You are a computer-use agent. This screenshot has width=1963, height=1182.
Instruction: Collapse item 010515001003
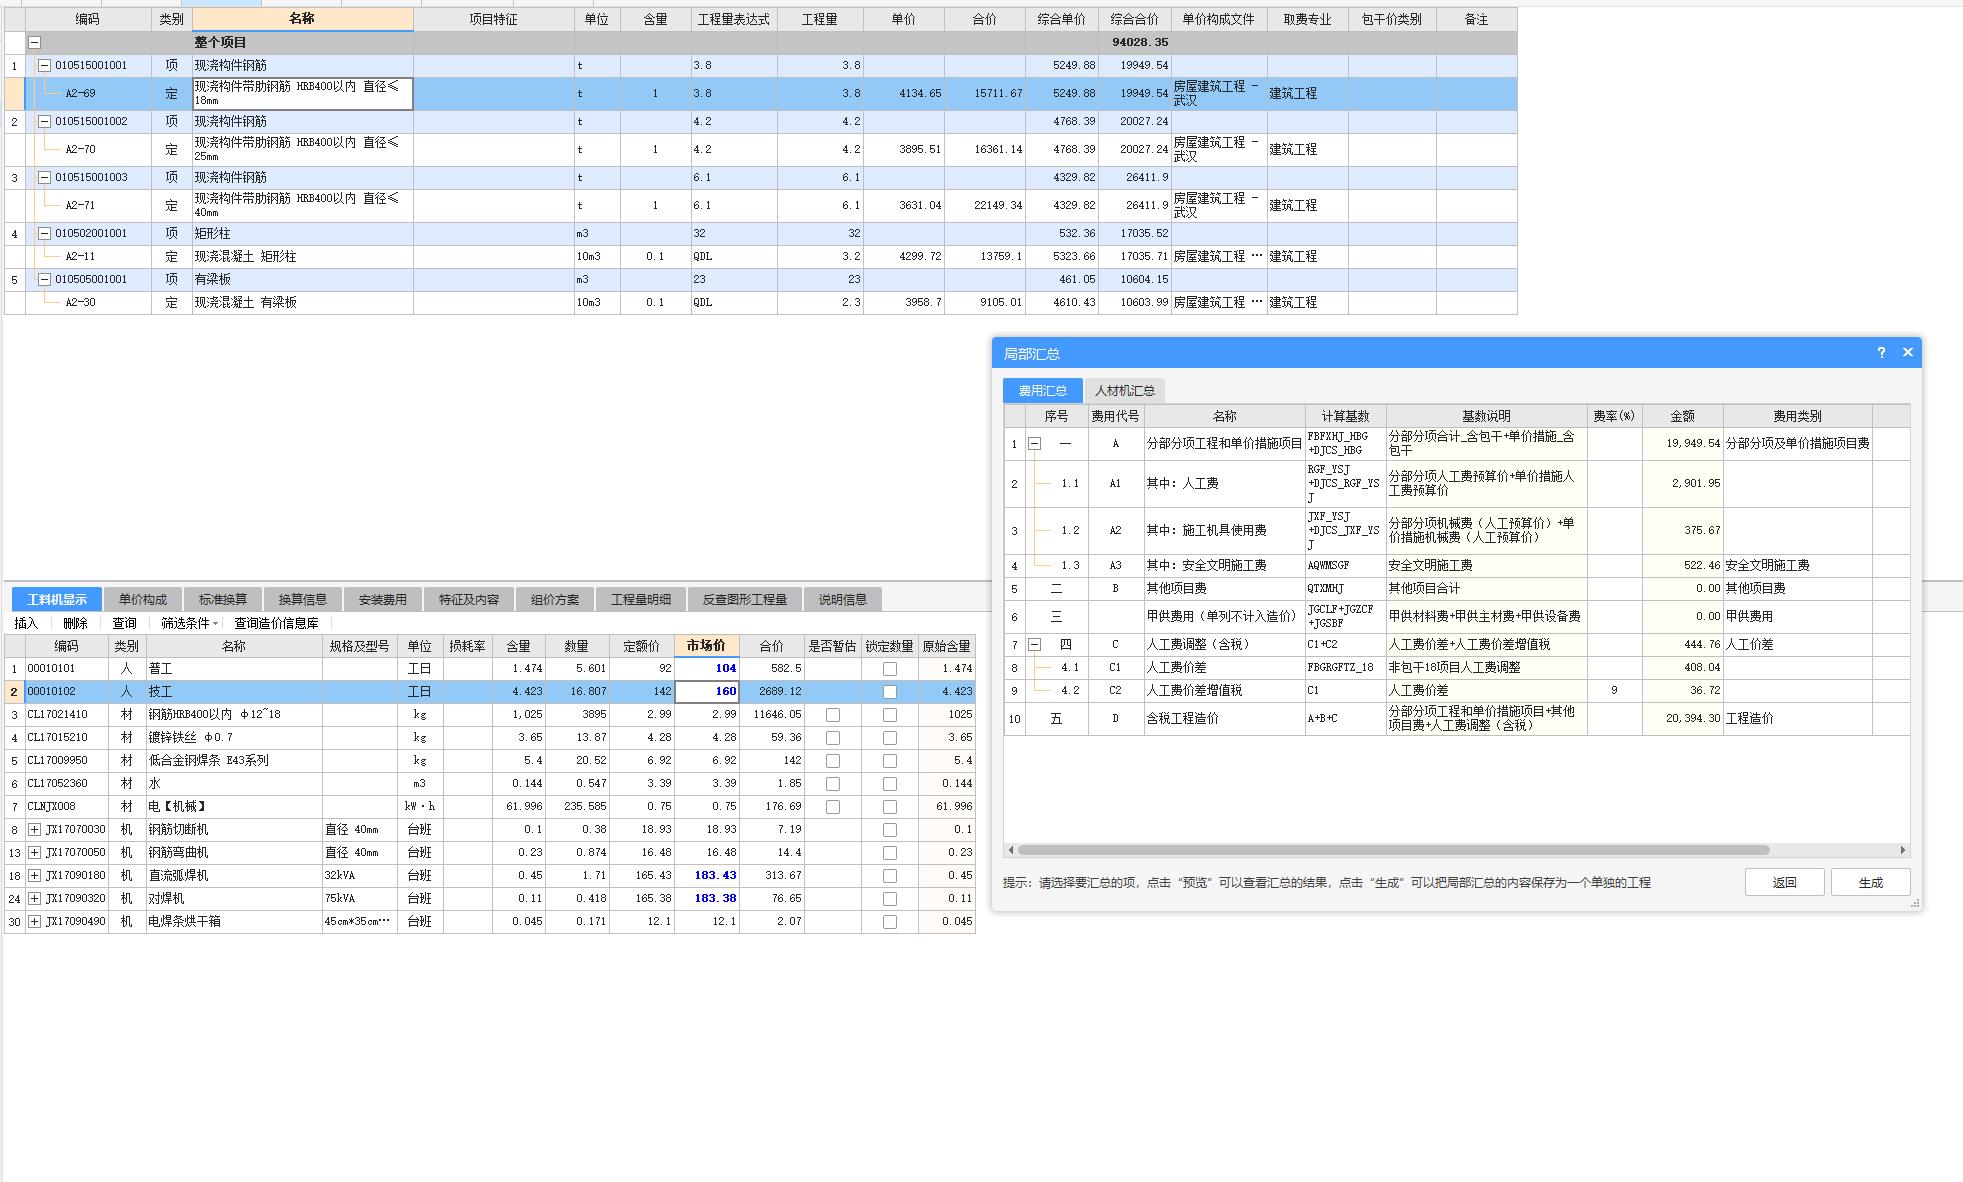[x=44, y=177]
